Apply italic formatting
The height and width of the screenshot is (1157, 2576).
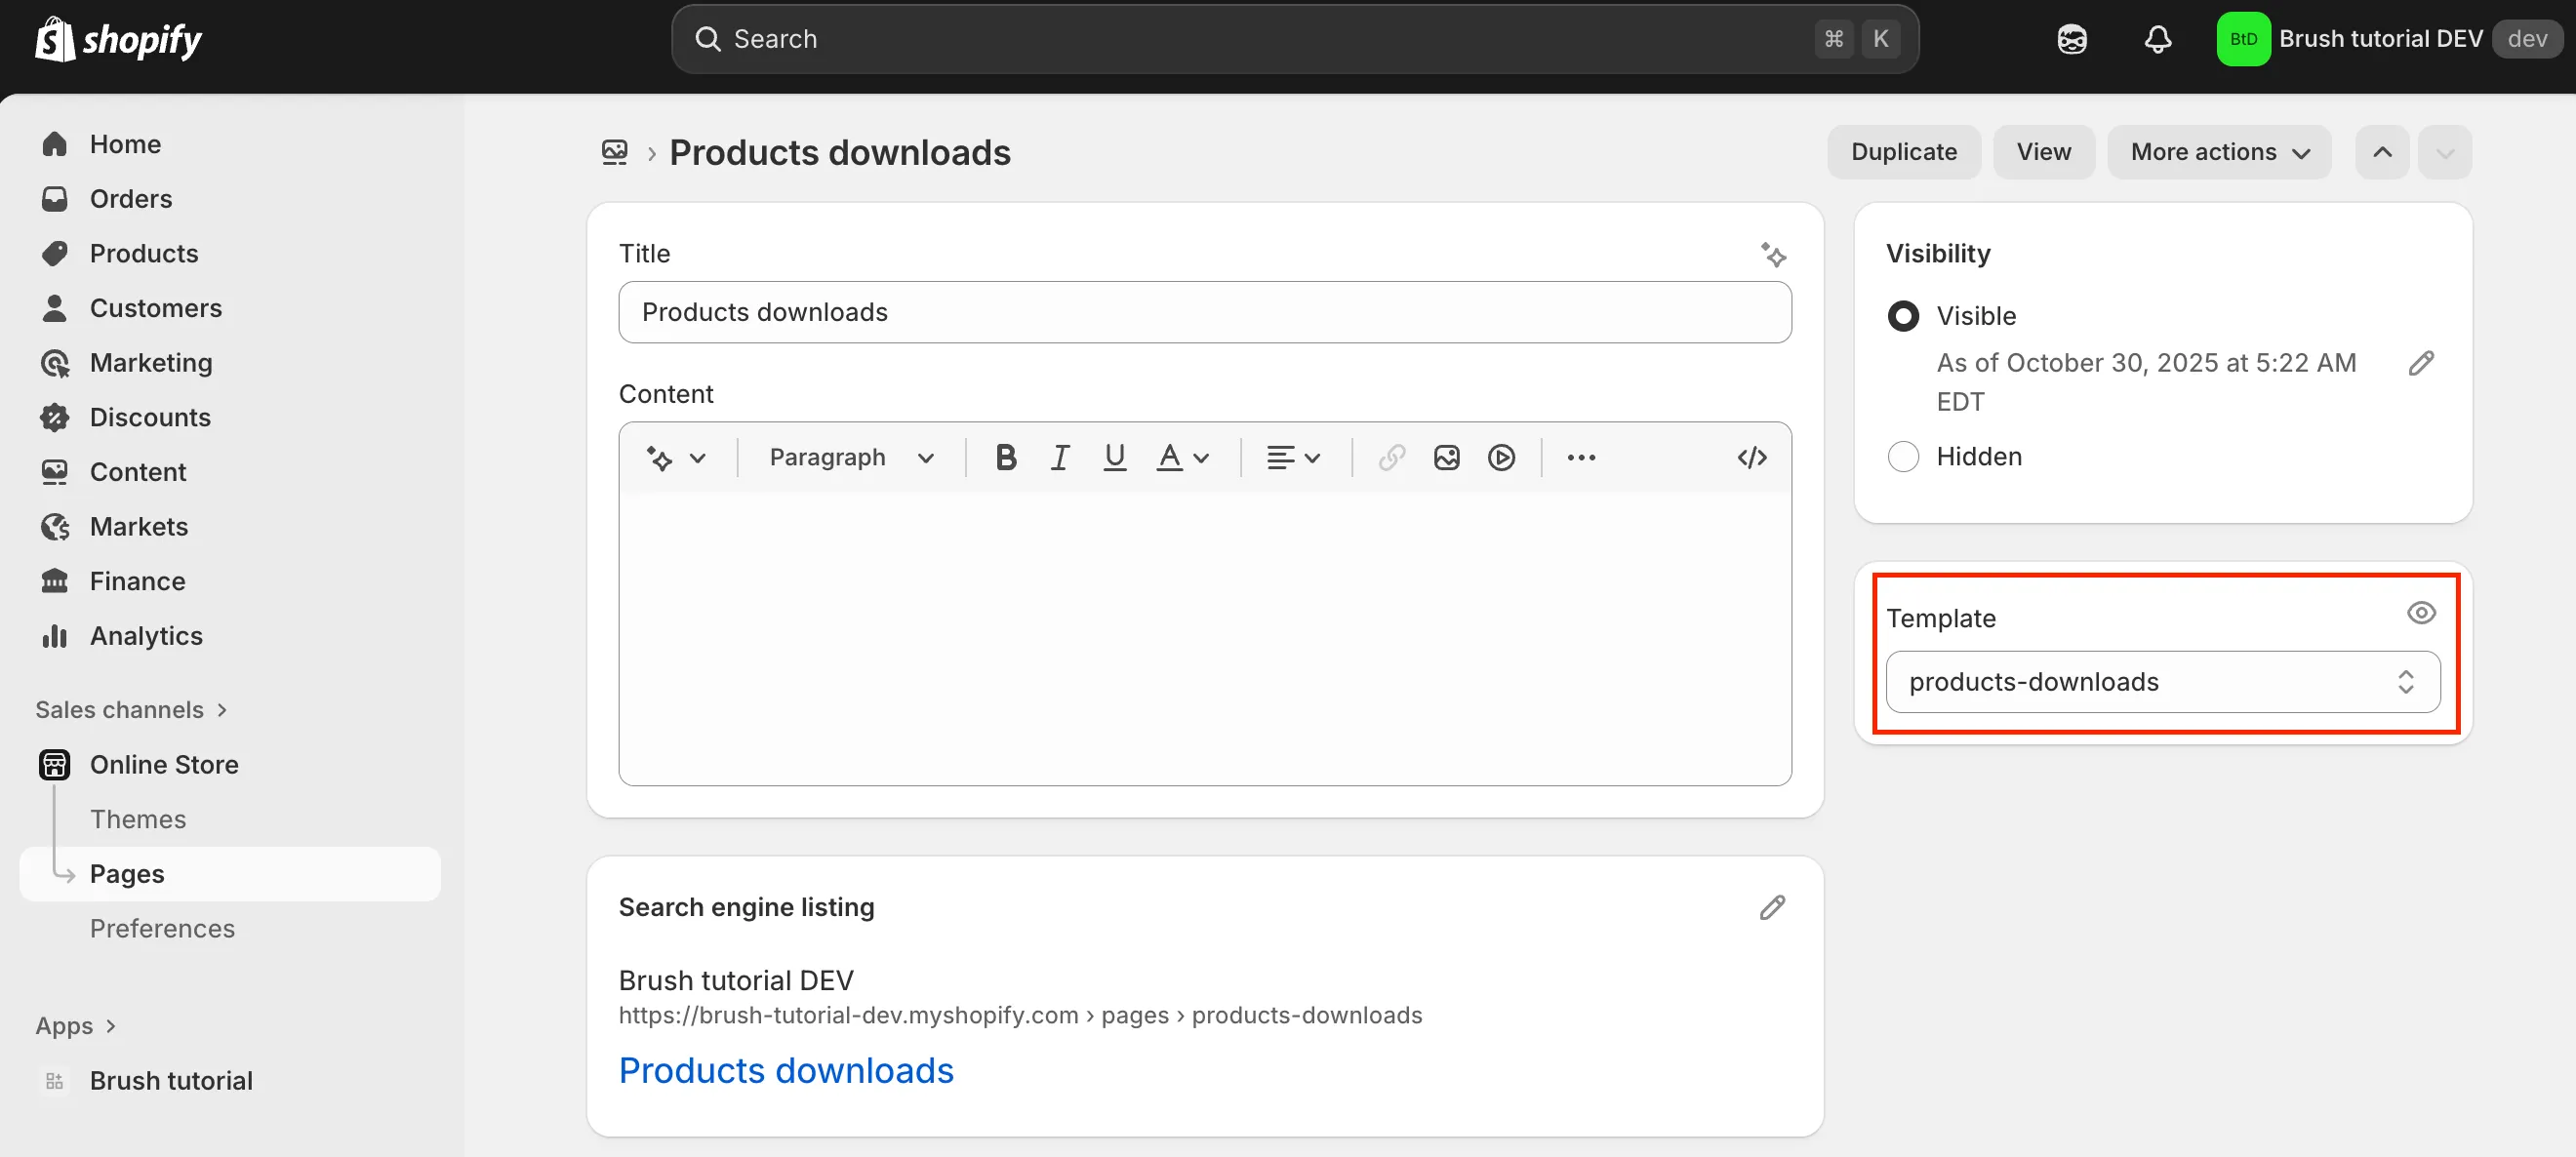1059,457
